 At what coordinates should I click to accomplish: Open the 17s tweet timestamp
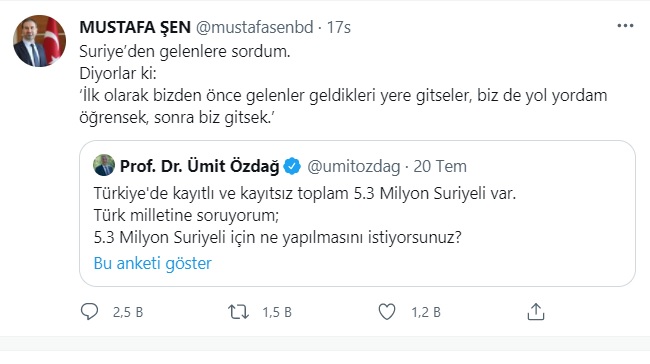point(339,27)
